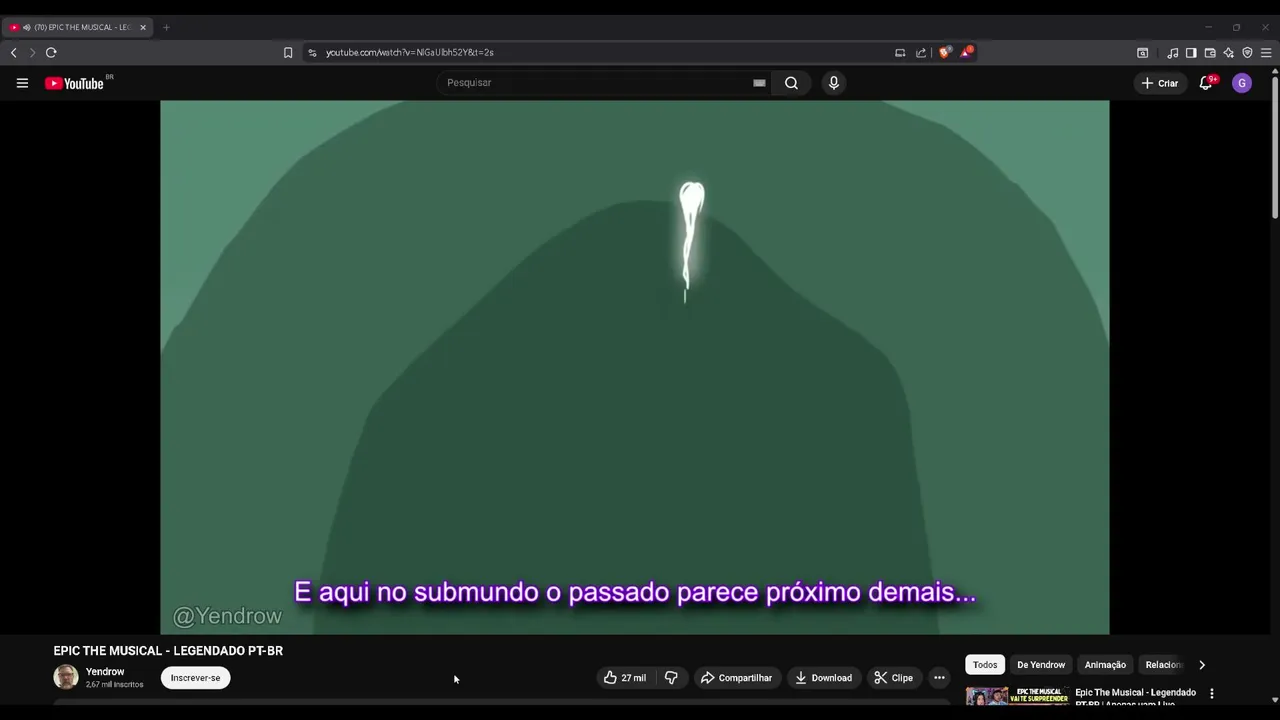Toggle the browser sidebar panel
1280x720 pixels.
[x=1191, y=52]
